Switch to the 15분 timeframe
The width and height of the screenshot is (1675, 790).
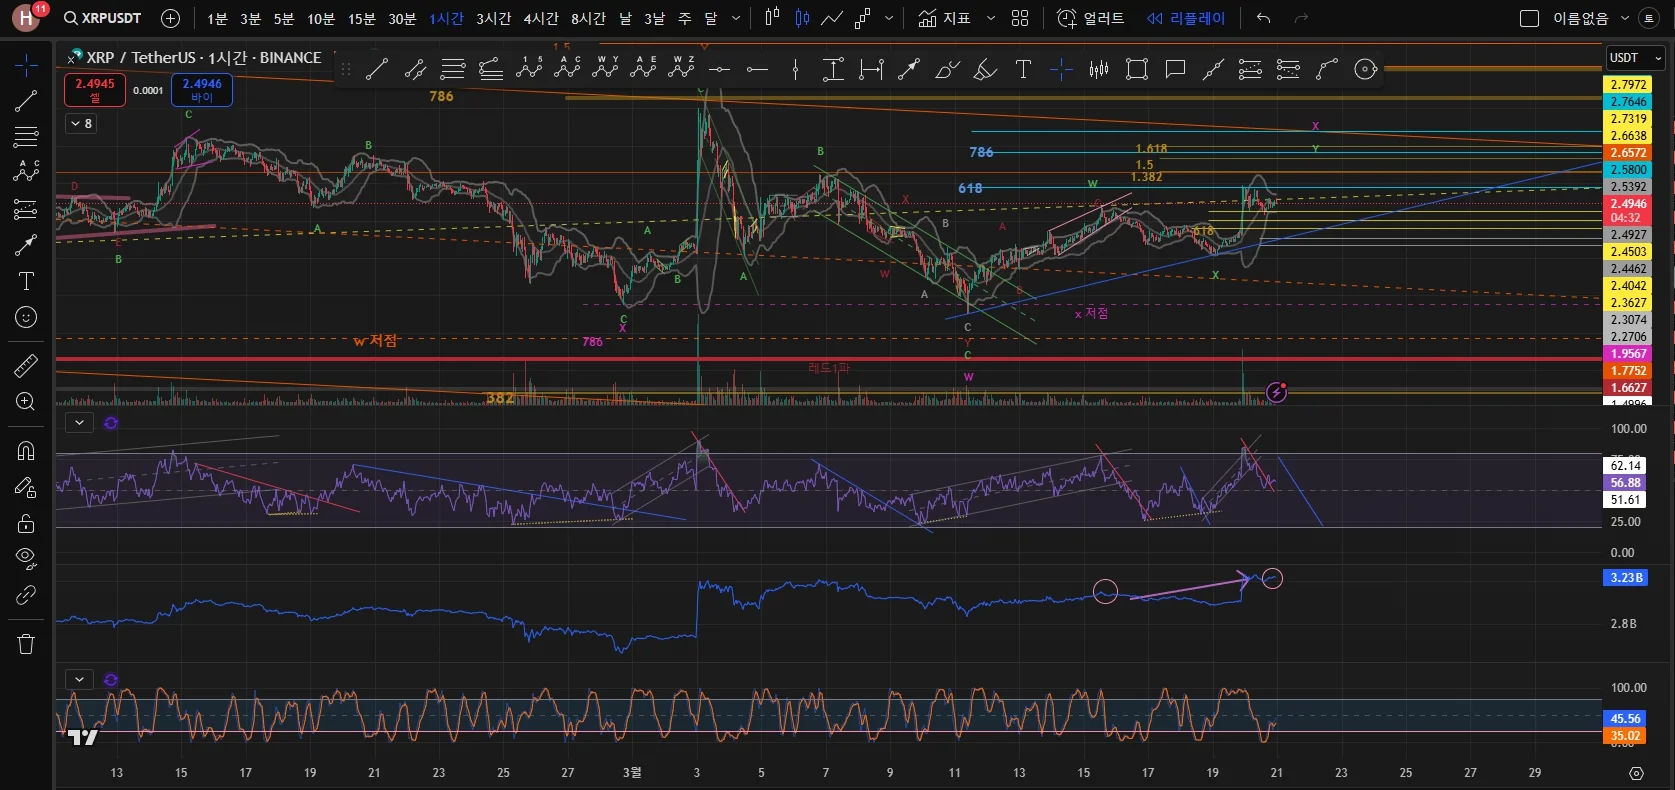click(361, 19)
